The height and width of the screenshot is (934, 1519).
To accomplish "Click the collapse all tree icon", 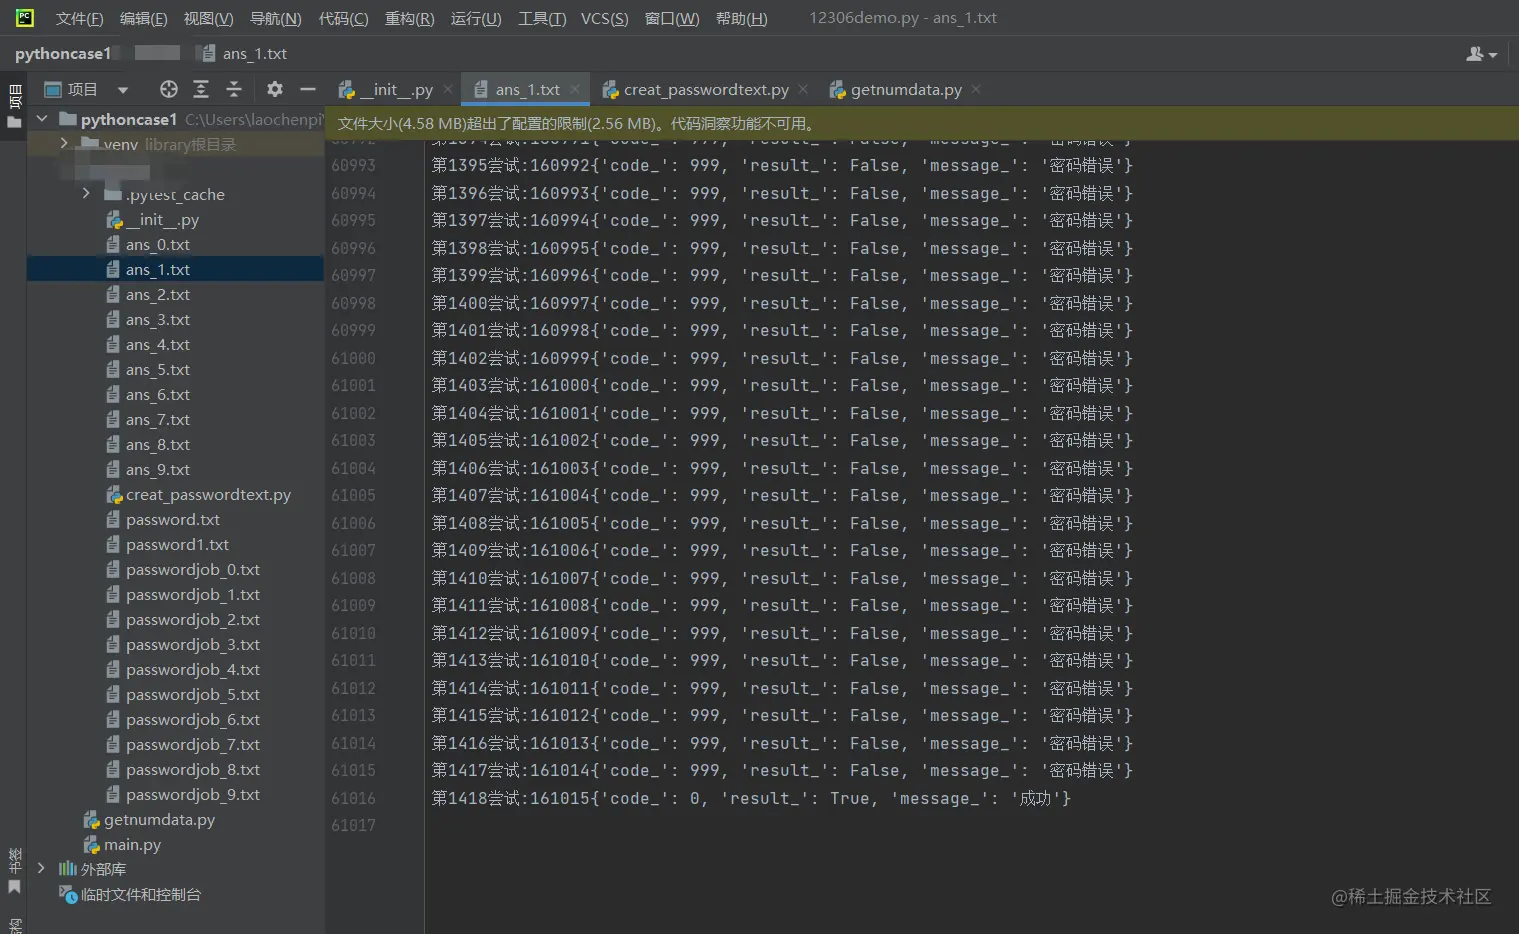I will point(234,89).
